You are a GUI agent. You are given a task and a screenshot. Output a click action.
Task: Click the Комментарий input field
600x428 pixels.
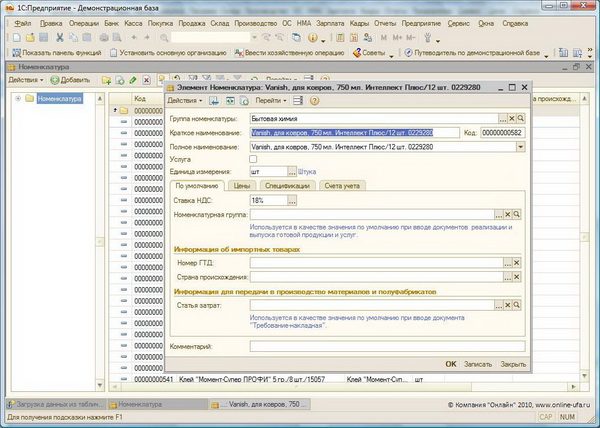[x=387, y=347]
